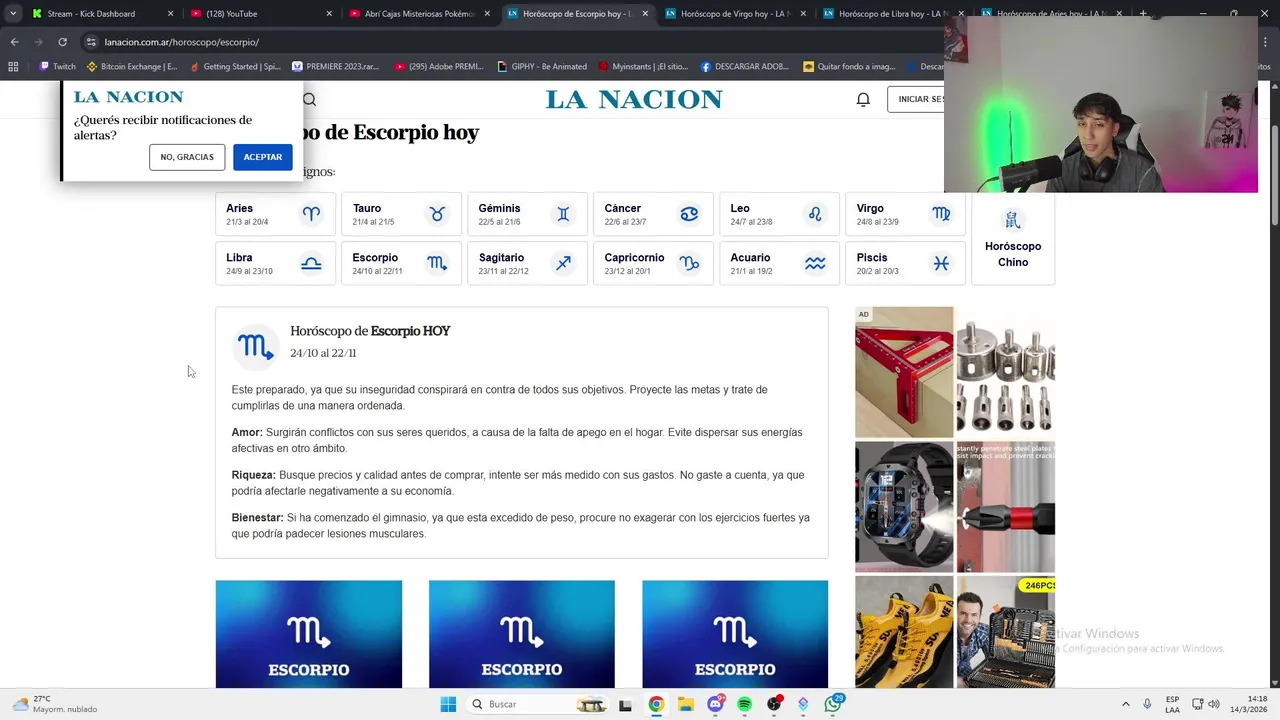Select the Acuario waves symbol icon
The height and width of the screenshot is (720, 1280).
815,263
